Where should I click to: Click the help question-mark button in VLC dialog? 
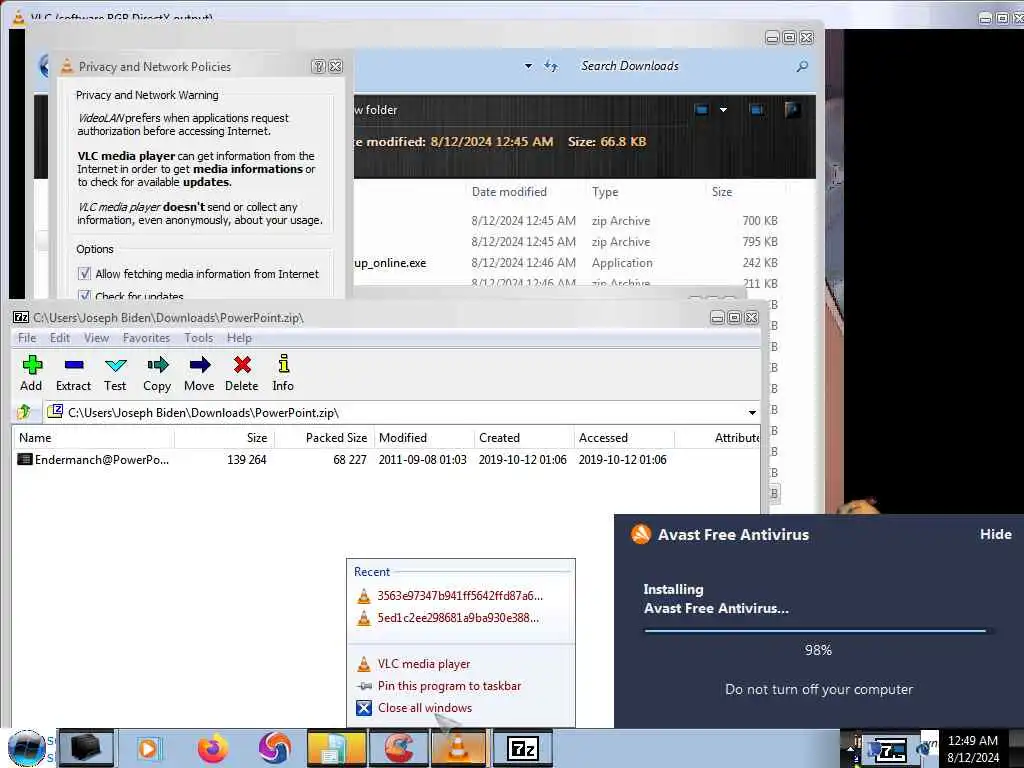click(x=318, y=66)
